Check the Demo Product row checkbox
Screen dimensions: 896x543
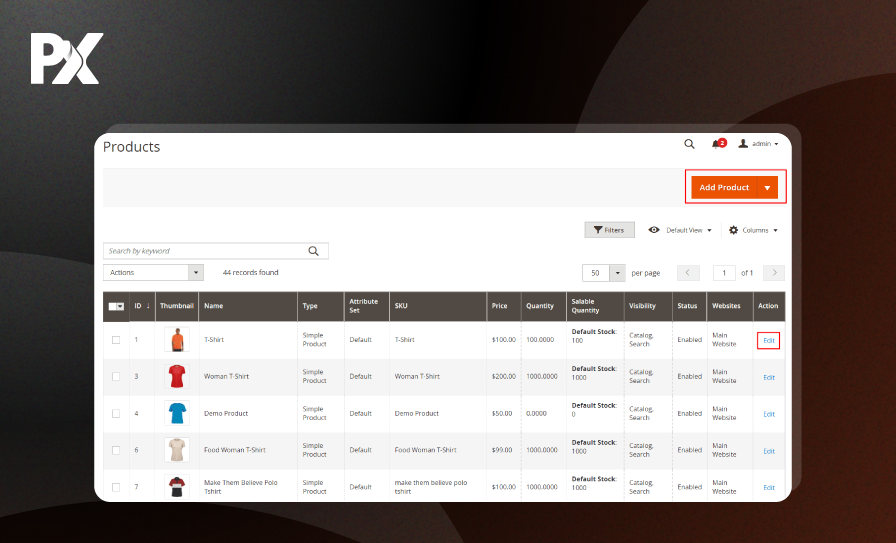(x=116, y=414)
